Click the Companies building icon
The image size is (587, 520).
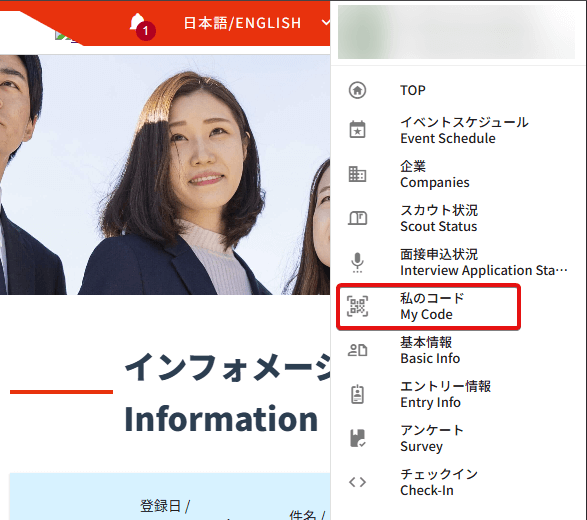[x=358, y=174]
